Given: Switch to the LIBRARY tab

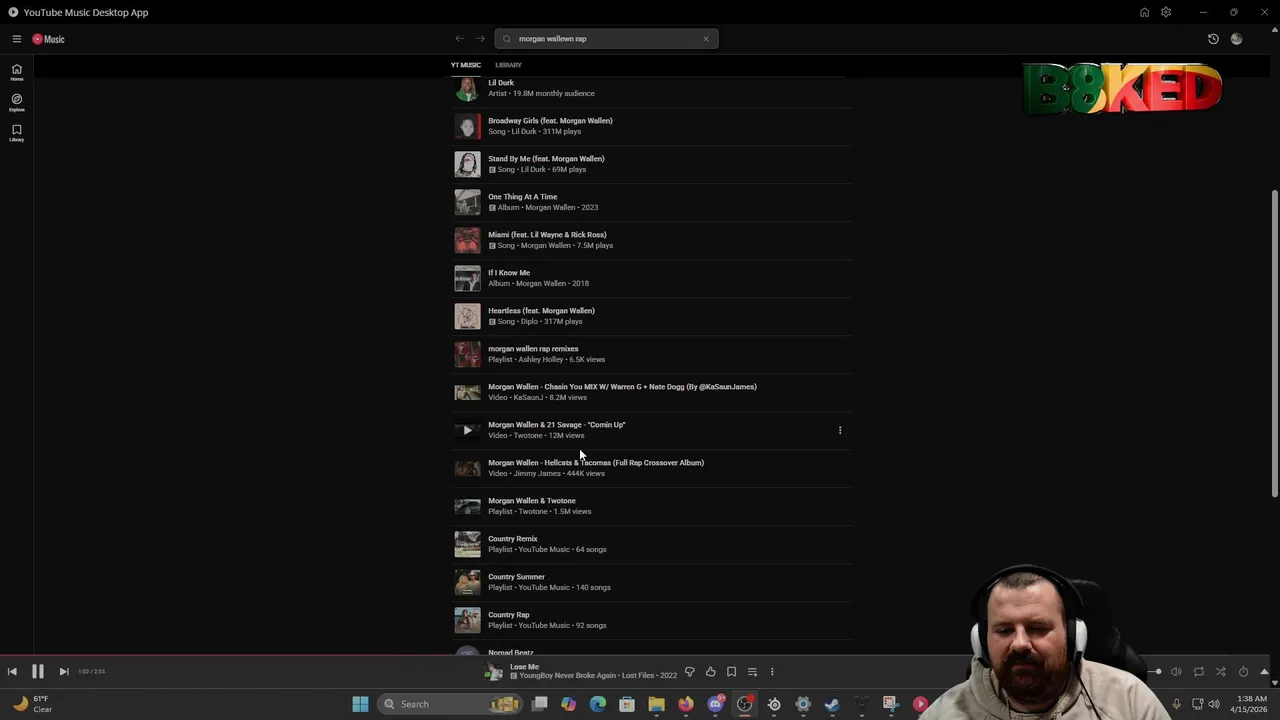Looking at the screenshot, I should coord(508,65).
